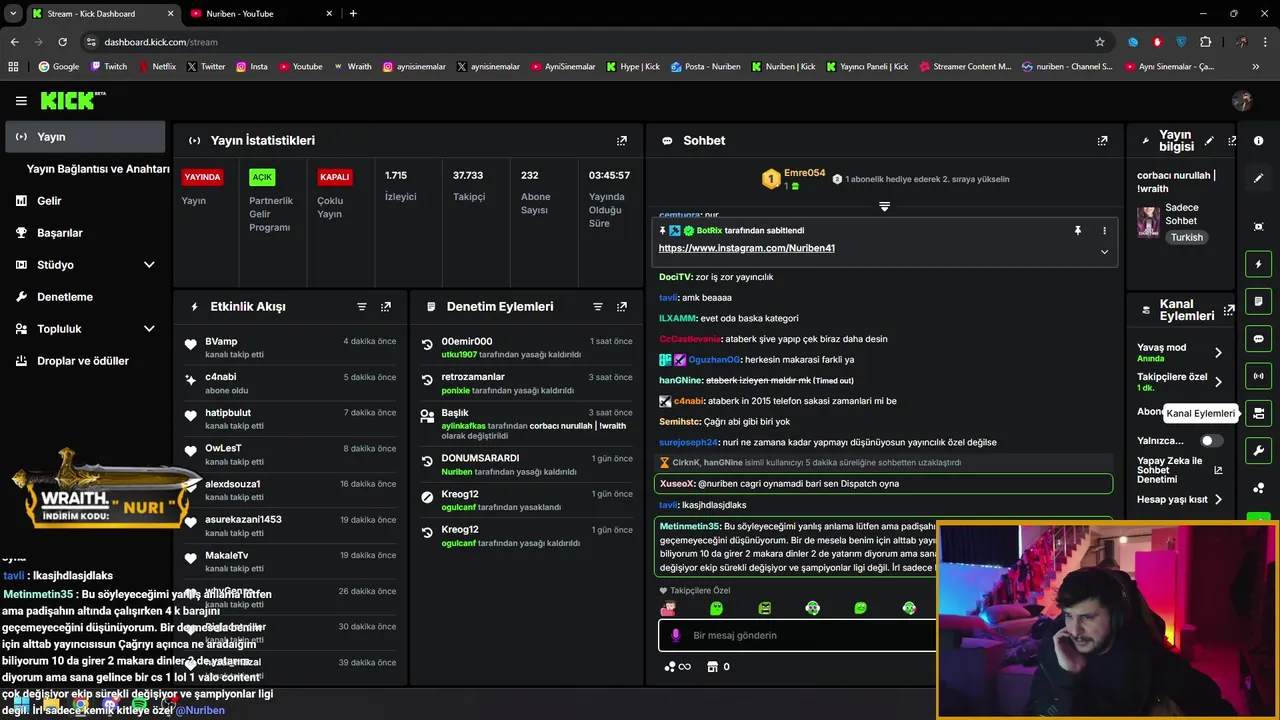
Task: Open the stream info icon in right rail
Action: click(1258, 141)
